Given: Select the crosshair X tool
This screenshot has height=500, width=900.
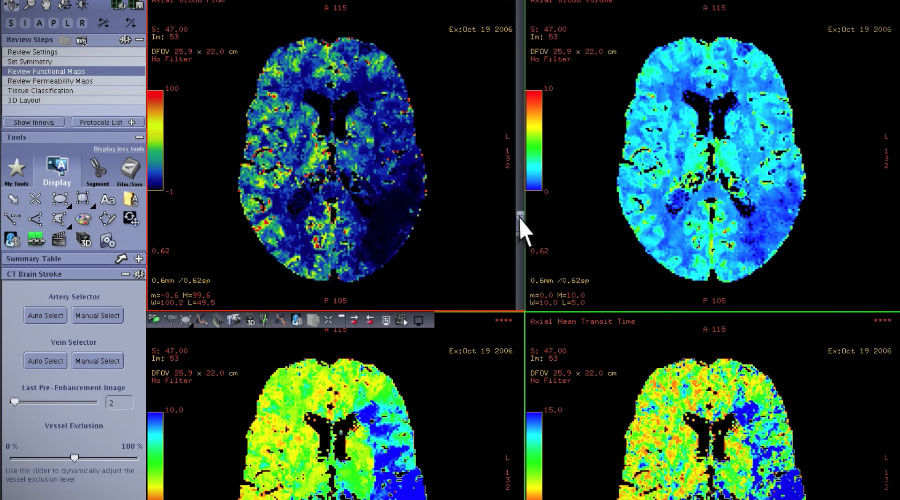Looking at the screenshot, I should click(x=36, y=199).
